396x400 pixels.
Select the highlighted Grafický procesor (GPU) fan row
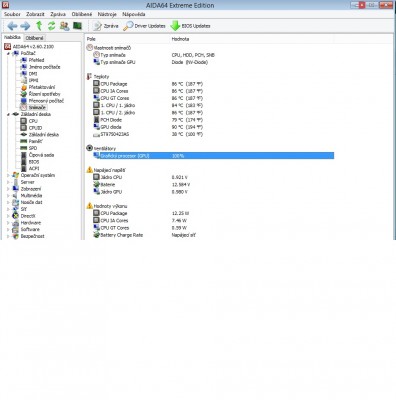[213, 156]
